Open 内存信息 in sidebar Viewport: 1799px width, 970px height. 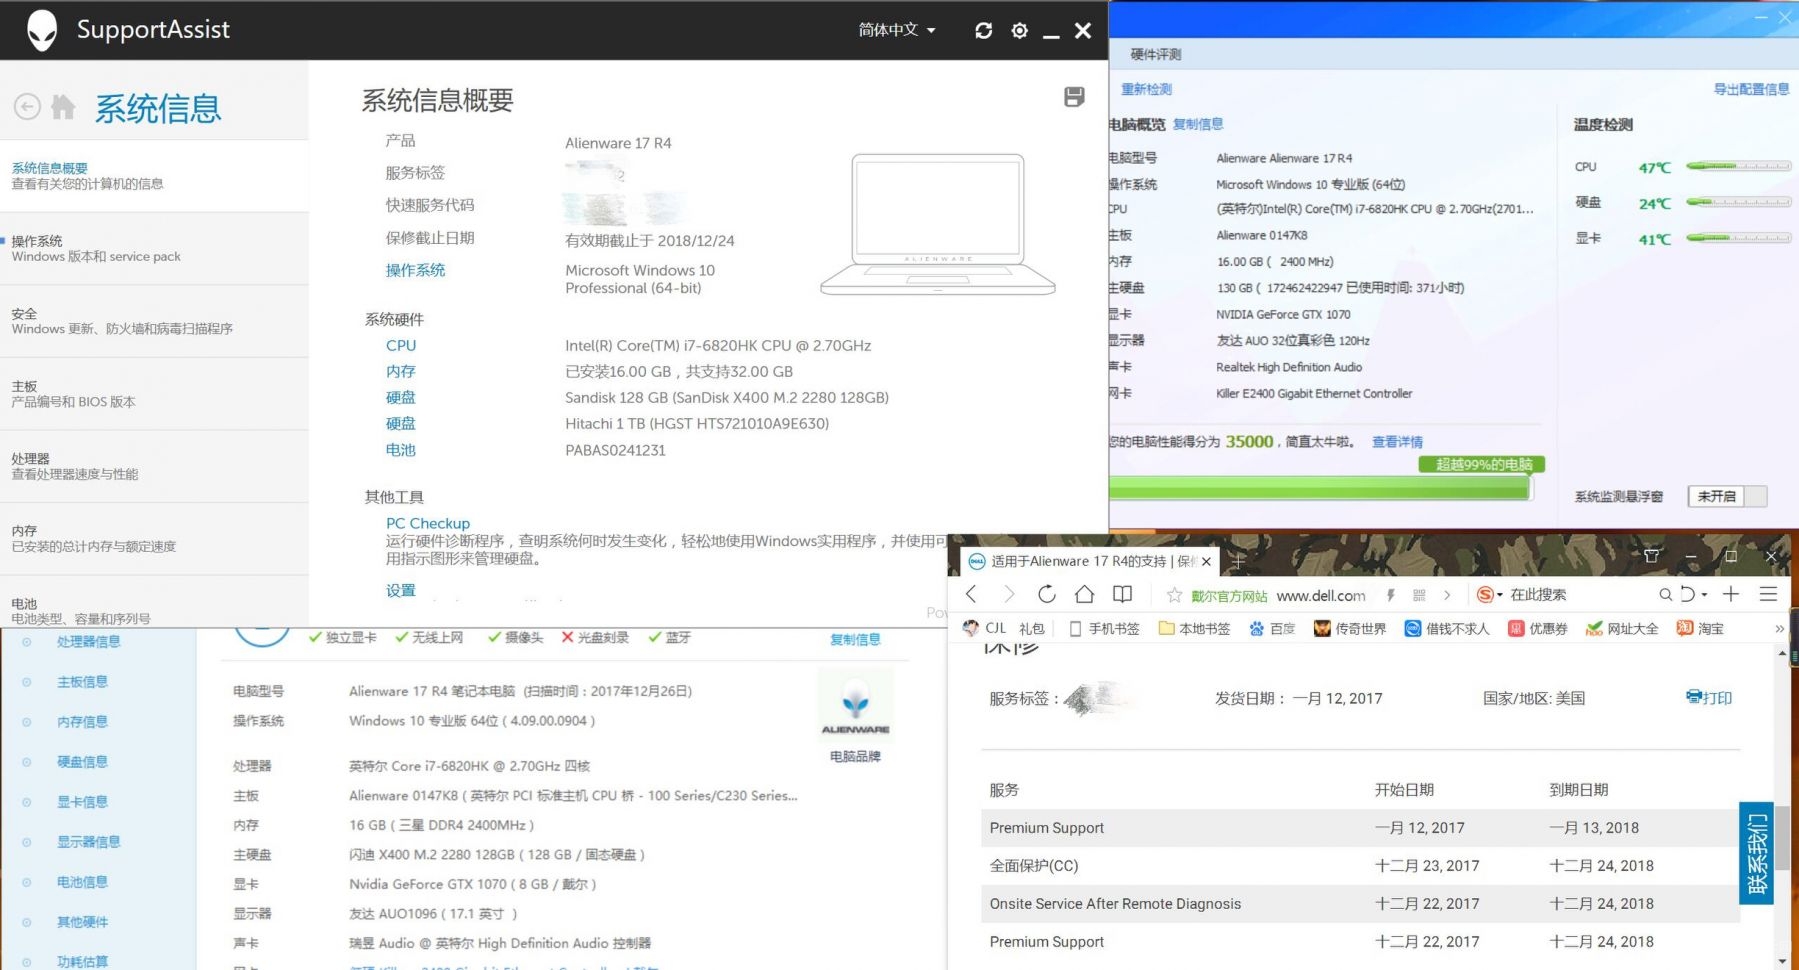coord(82,722)
